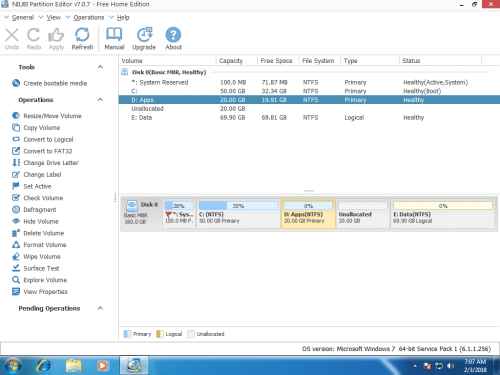The image size is (500, 375).
Task: Click the Convert to FAT32 icon
Action: (x=16, y=151)
